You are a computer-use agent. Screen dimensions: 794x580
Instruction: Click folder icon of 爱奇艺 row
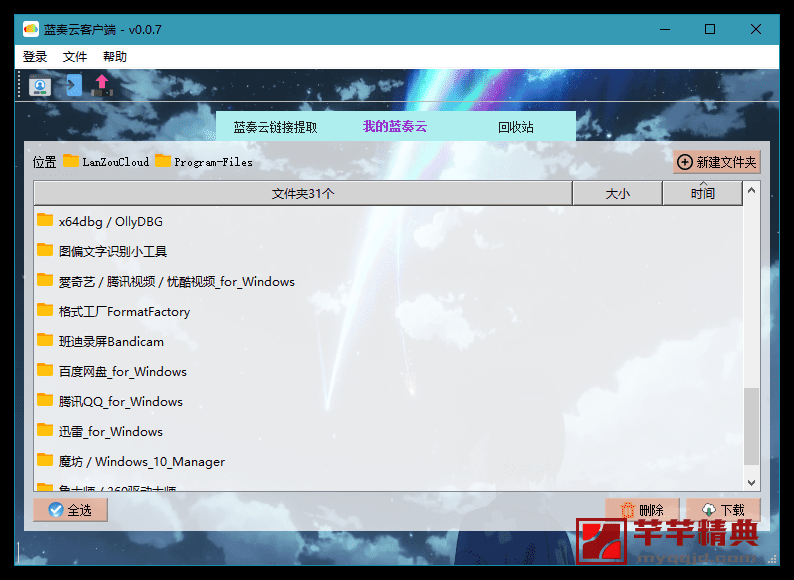point(45,280)
